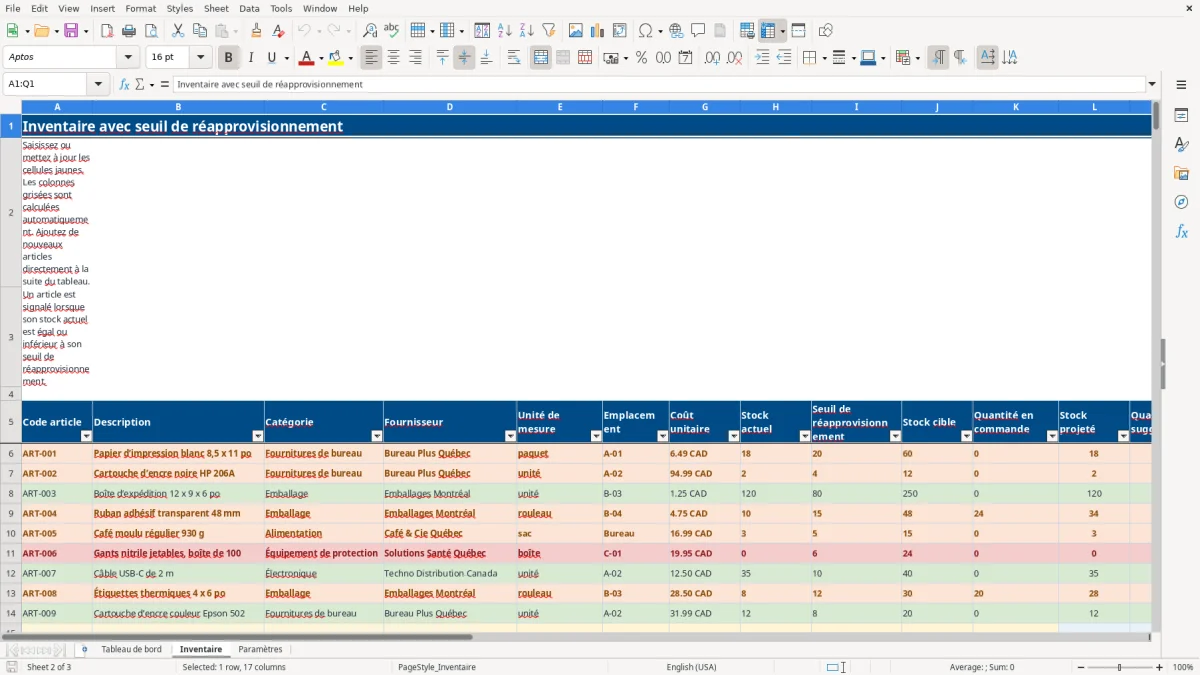Add a new sheet button

84,649
